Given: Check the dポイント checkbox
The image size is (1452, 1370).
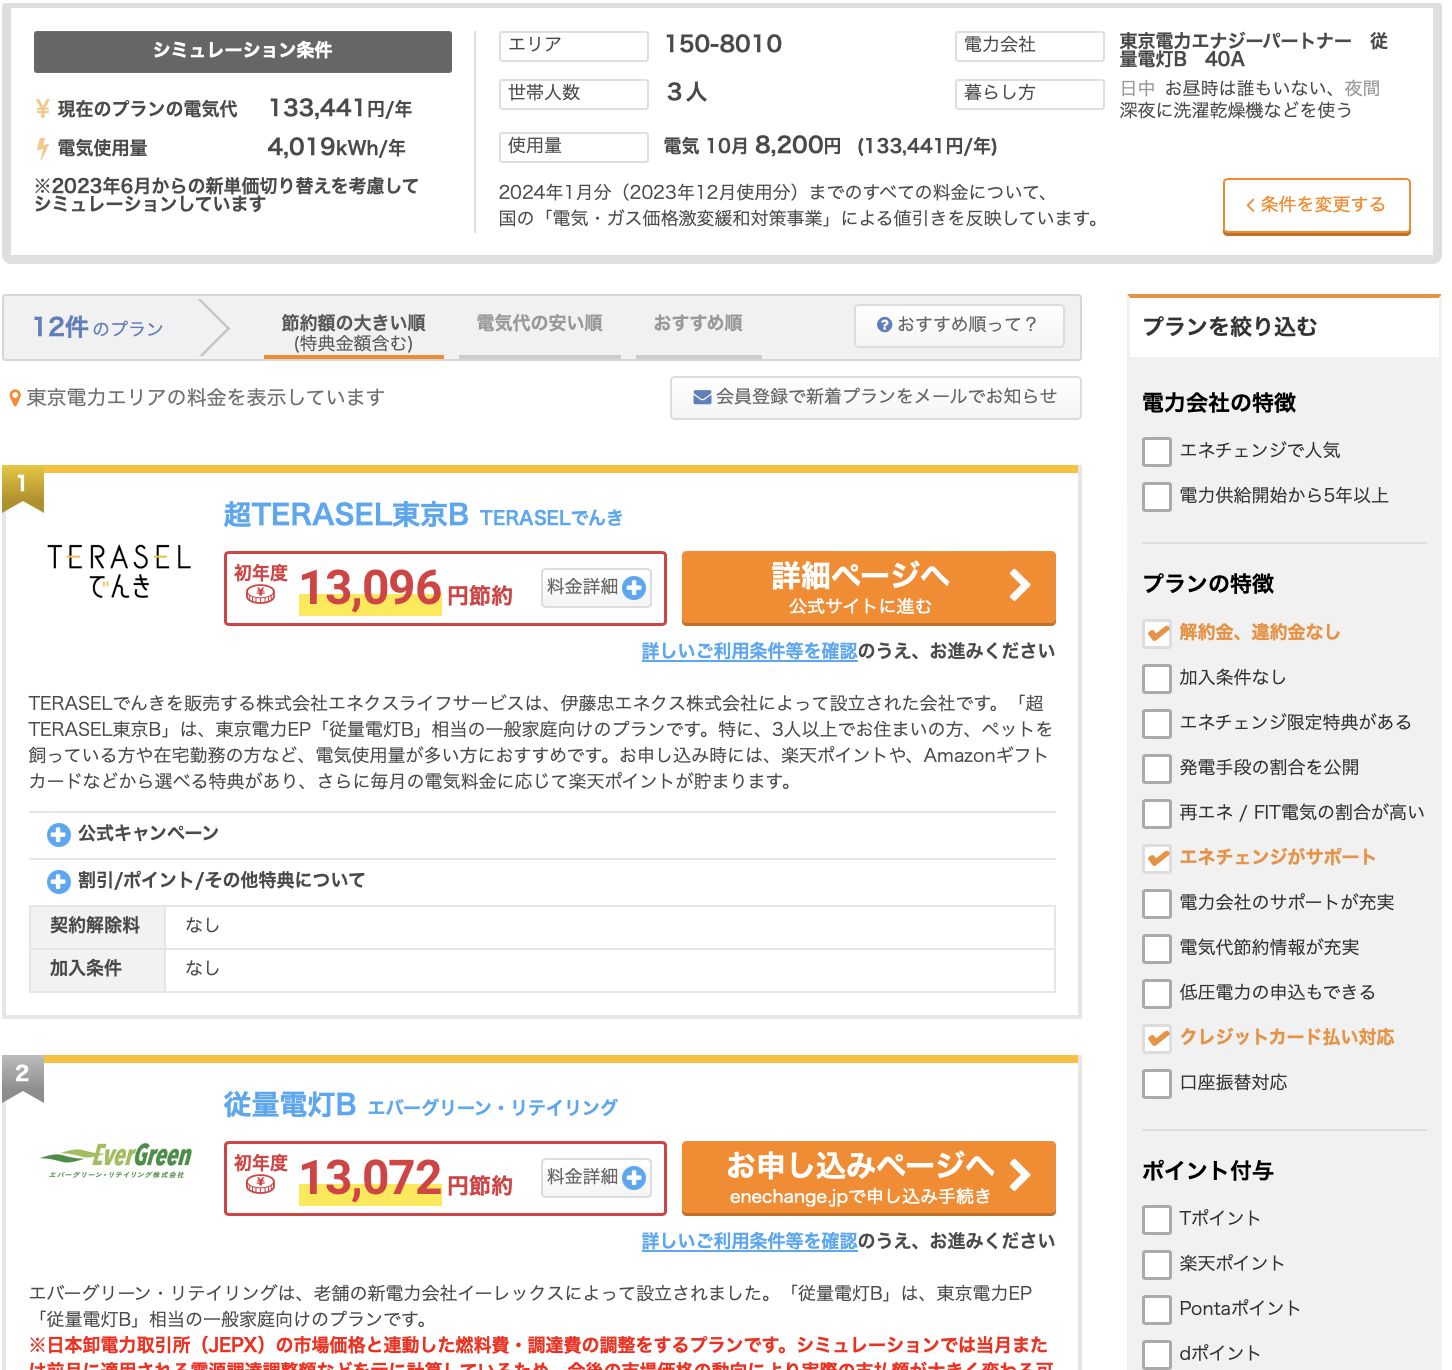Looking at the screenshot, I should click(1157, 1355).
